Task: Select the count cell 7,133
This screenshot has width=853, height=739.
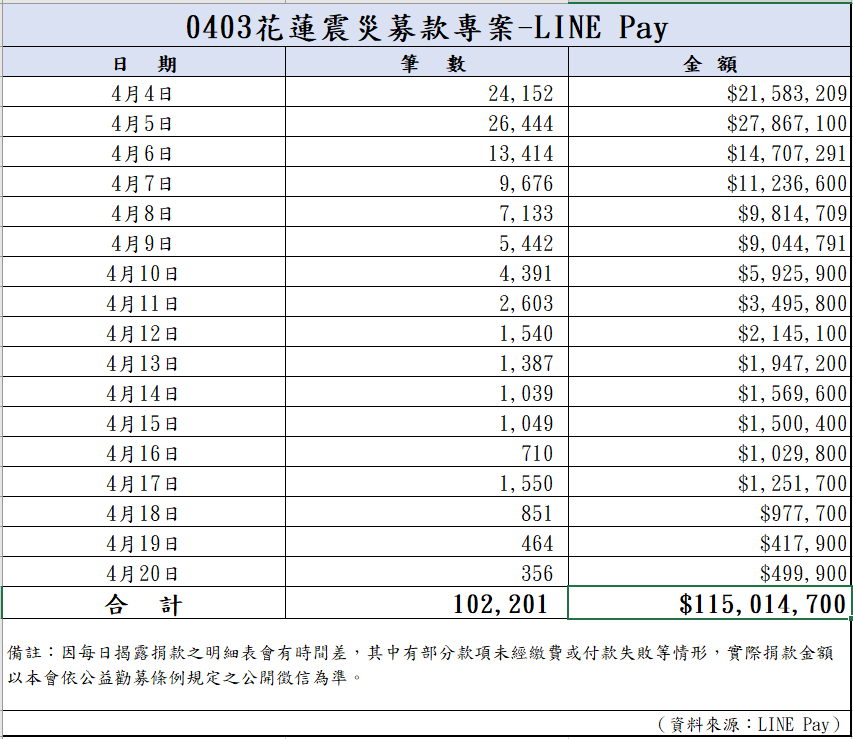Action: 427,212
